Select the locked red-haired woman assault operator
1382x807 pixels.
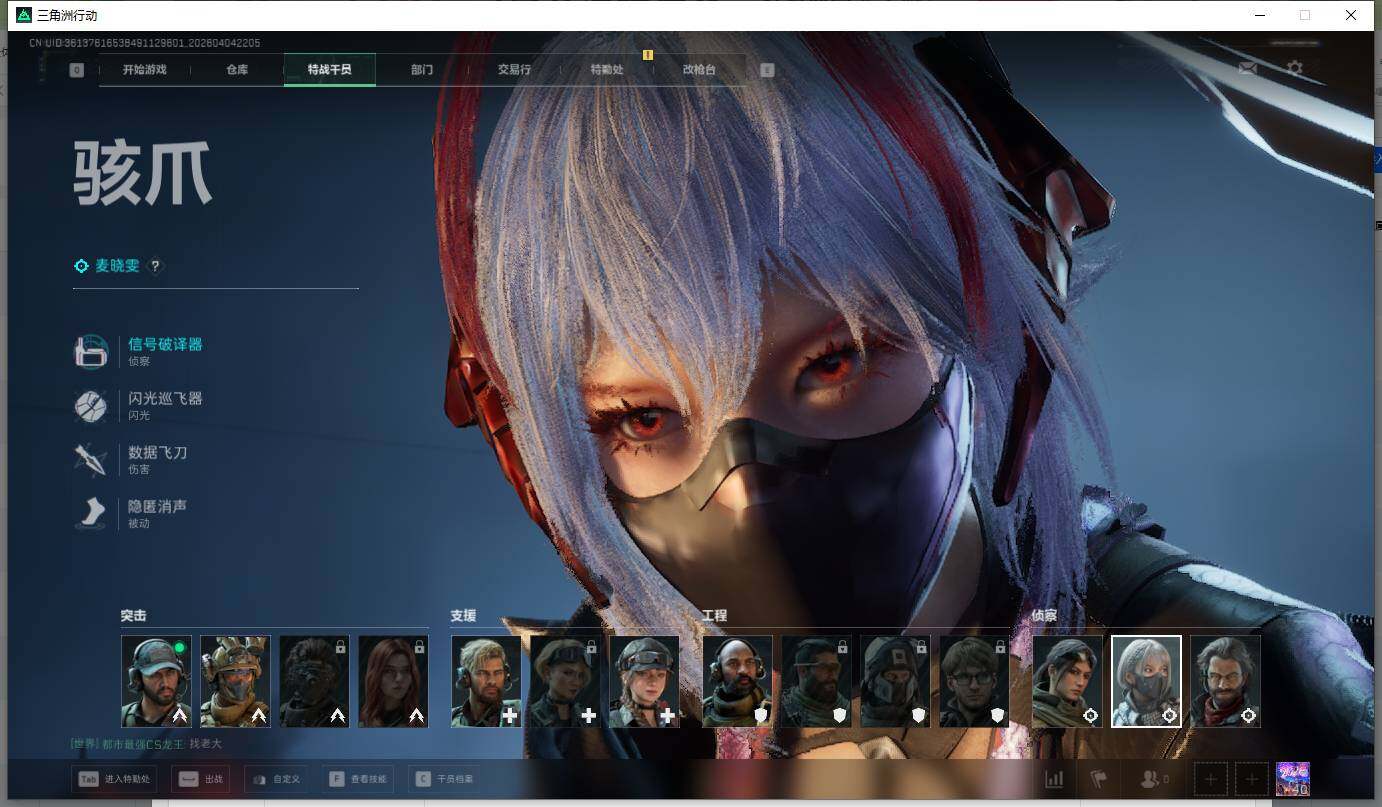(x=393, y=681)
